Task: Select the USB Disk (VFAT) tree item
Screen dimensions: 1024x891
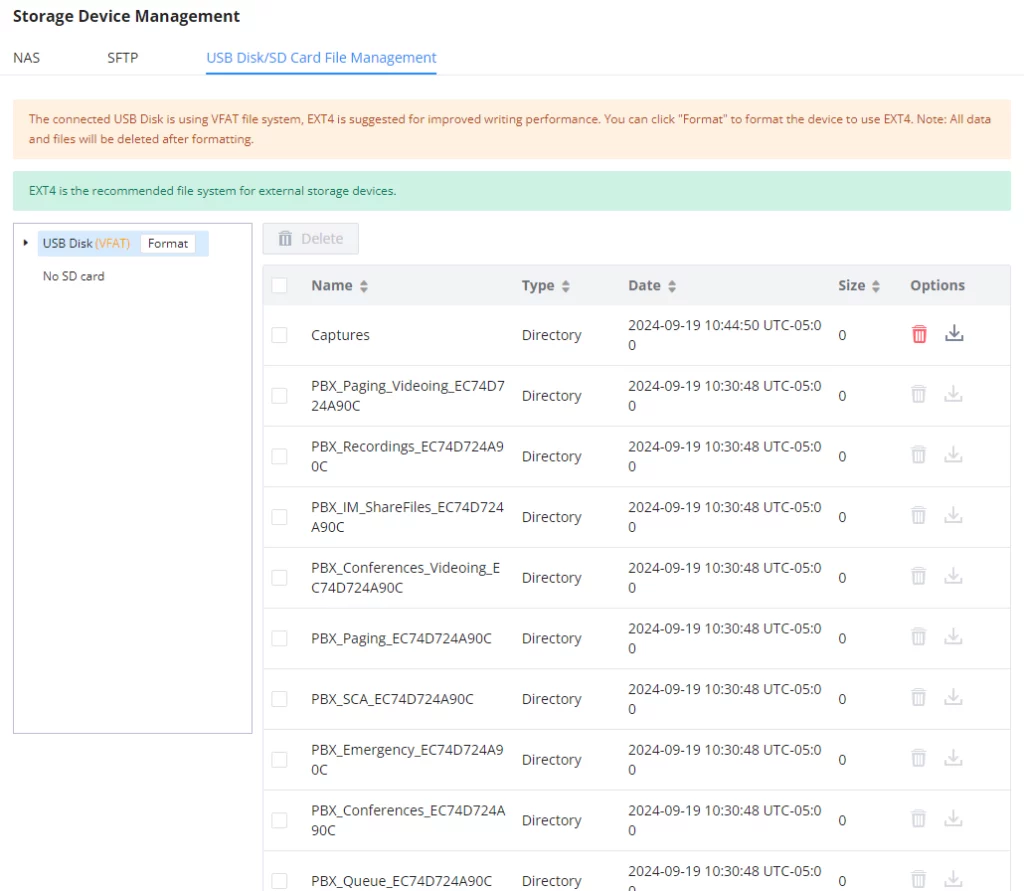Action: tap(86, 244)
